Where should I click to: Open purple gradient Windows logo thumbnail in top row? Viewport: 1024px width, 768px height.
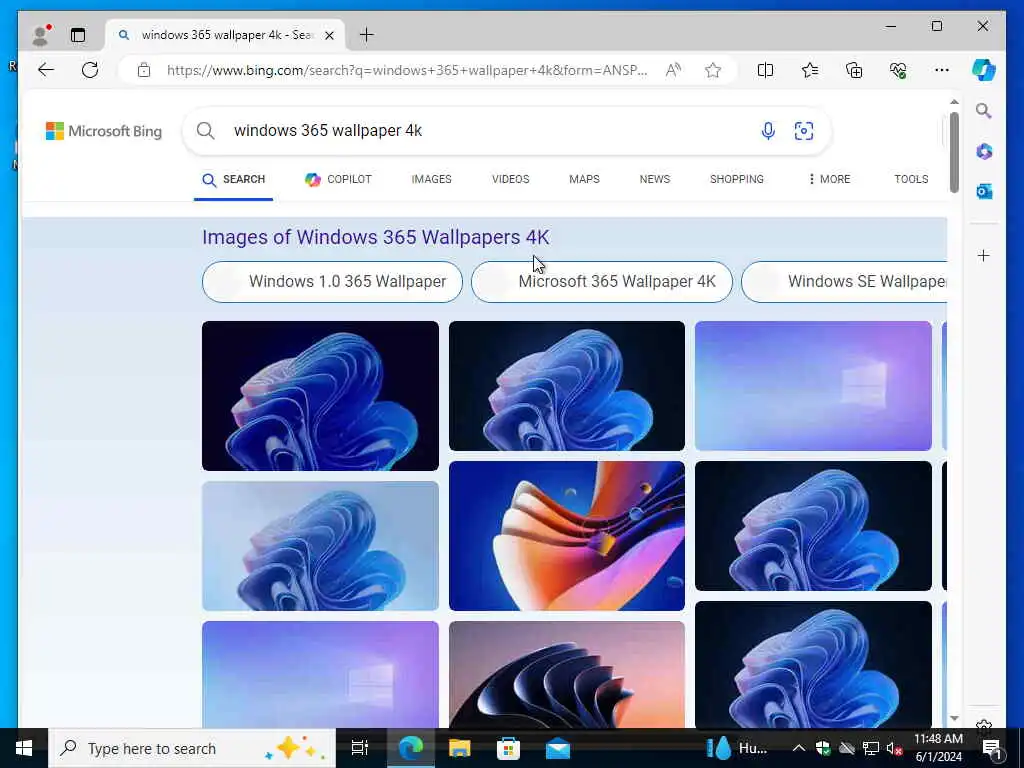point(813,386)
